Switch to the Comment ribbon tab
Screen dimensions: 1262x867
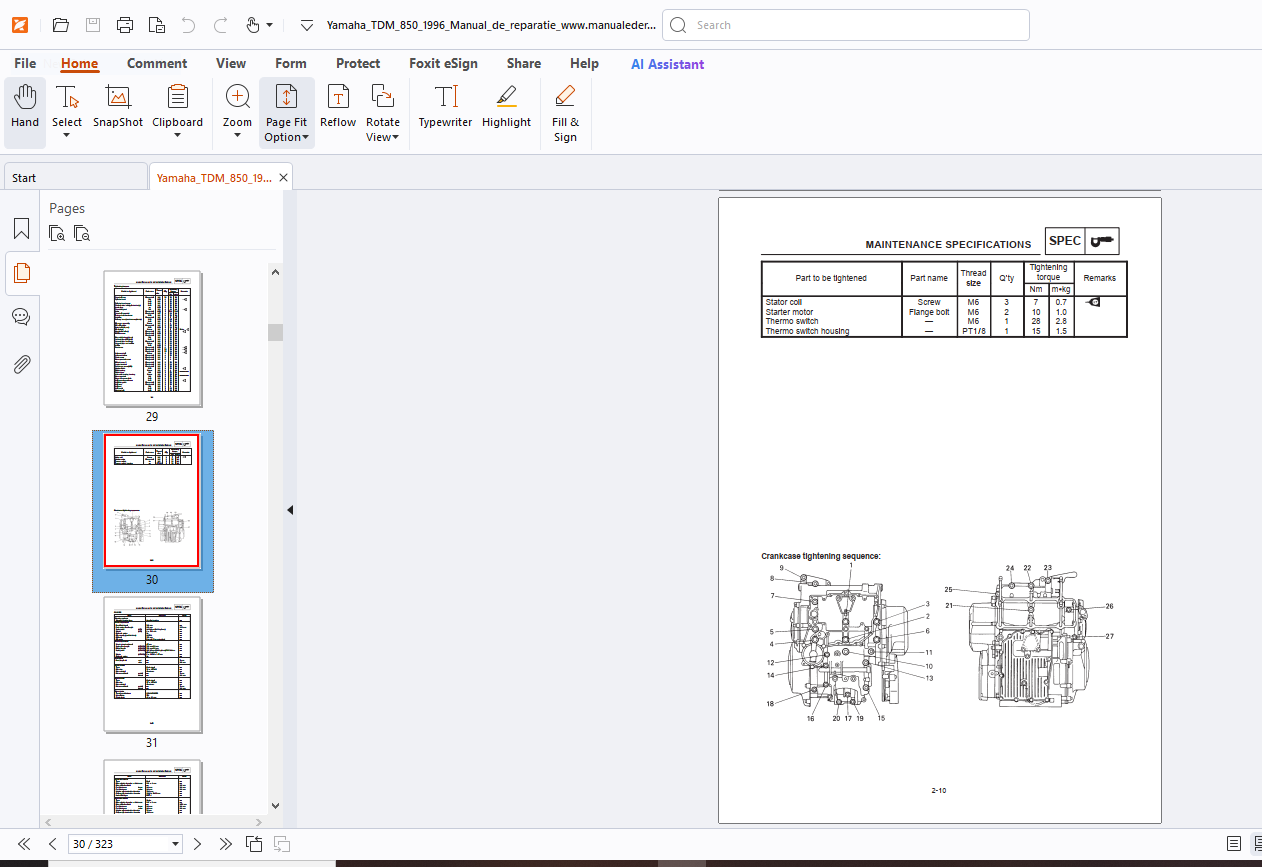pos(157,63)
